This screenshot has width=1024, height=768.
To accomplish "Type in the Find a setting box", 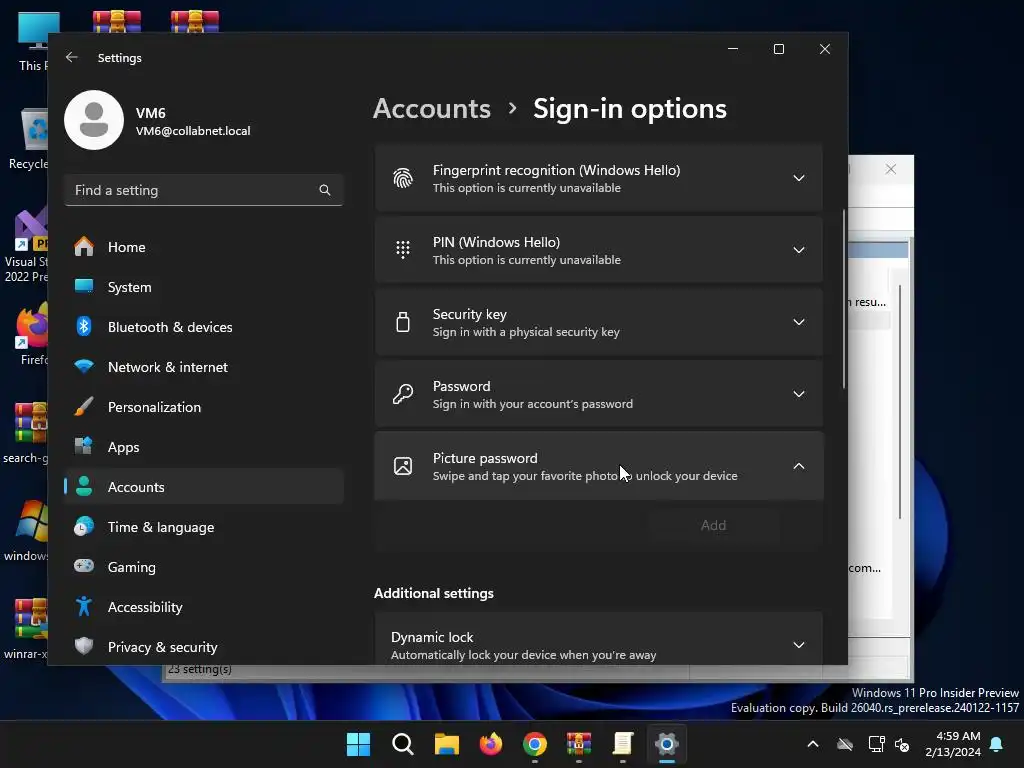I will pyautogui.click(x=204, y=190).
